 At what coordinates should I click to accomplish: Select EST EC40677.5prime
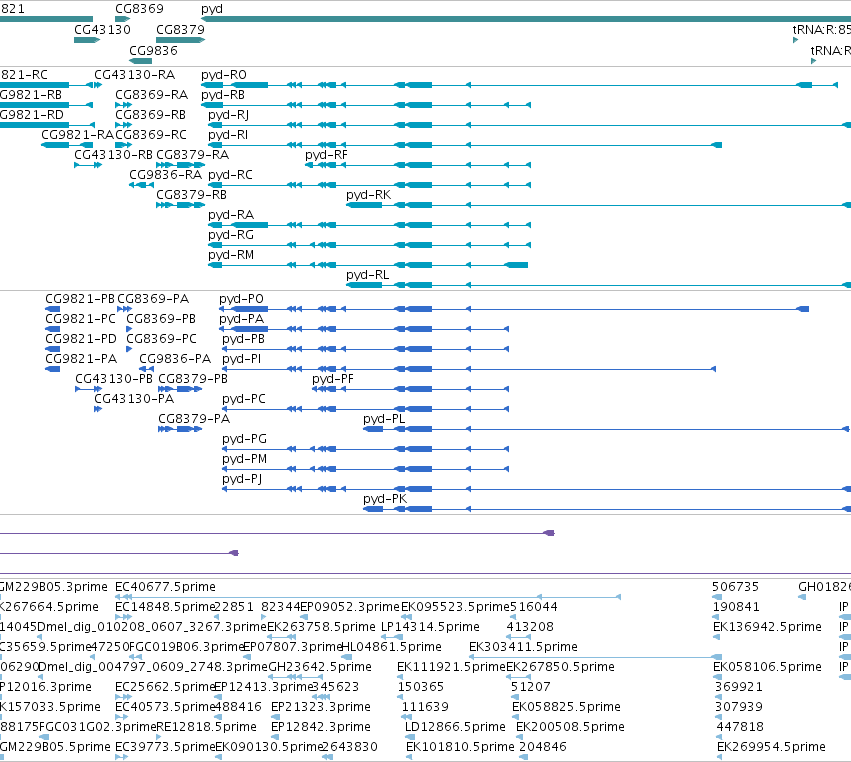point(165,587)
